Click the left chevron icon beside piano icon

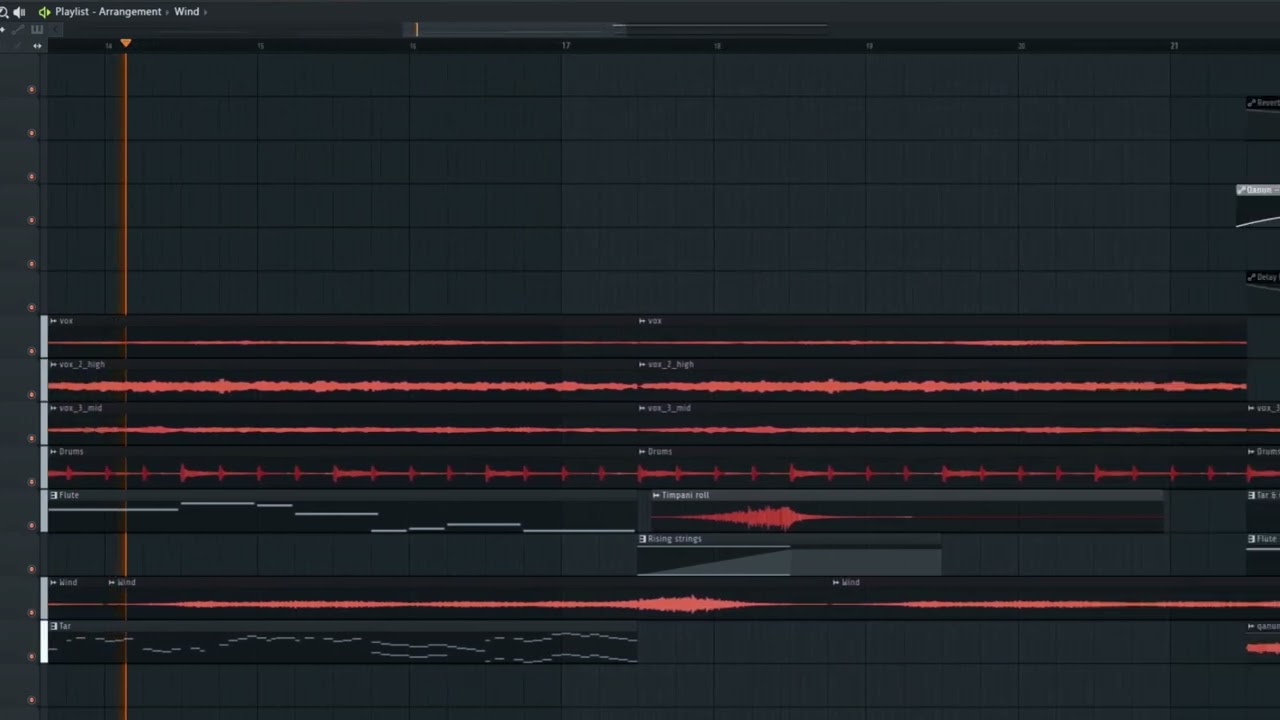(x=56, y=29)
